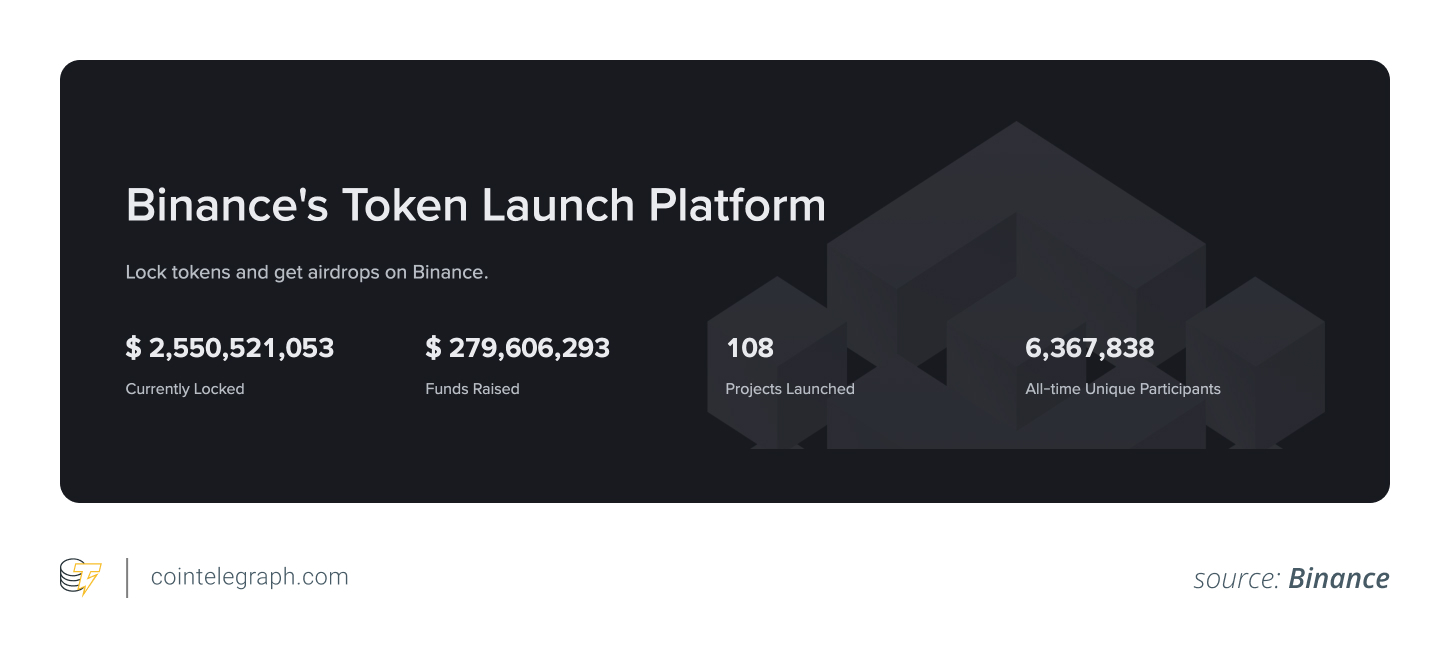1450x658 pixels.
Task: Click the Binance's Token Launch Platform heading
Action: point(475,205)
